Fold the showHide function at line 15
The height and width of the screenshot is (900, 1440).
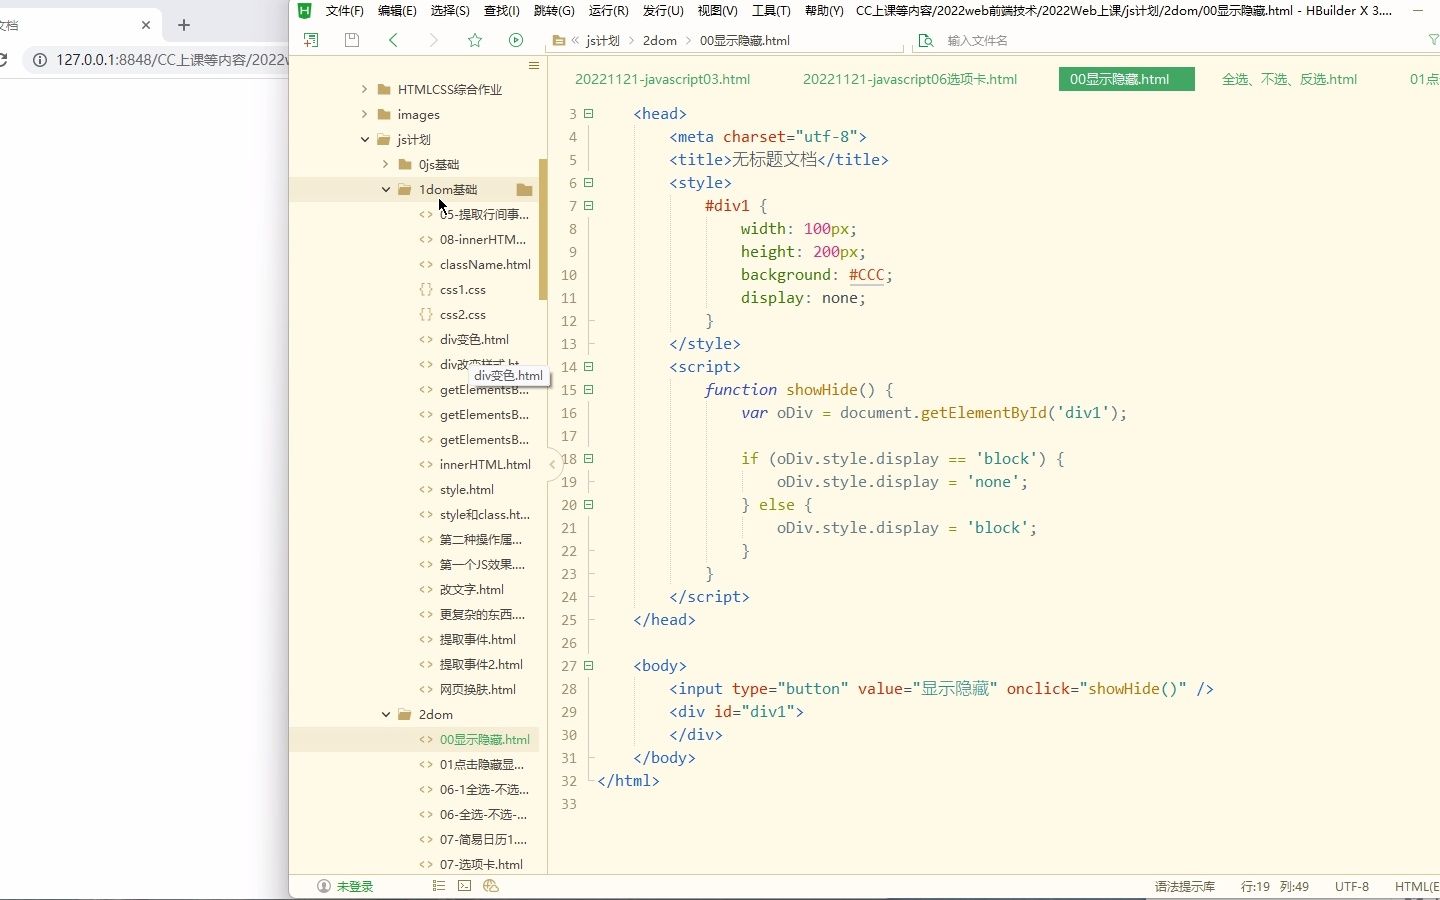589,390
